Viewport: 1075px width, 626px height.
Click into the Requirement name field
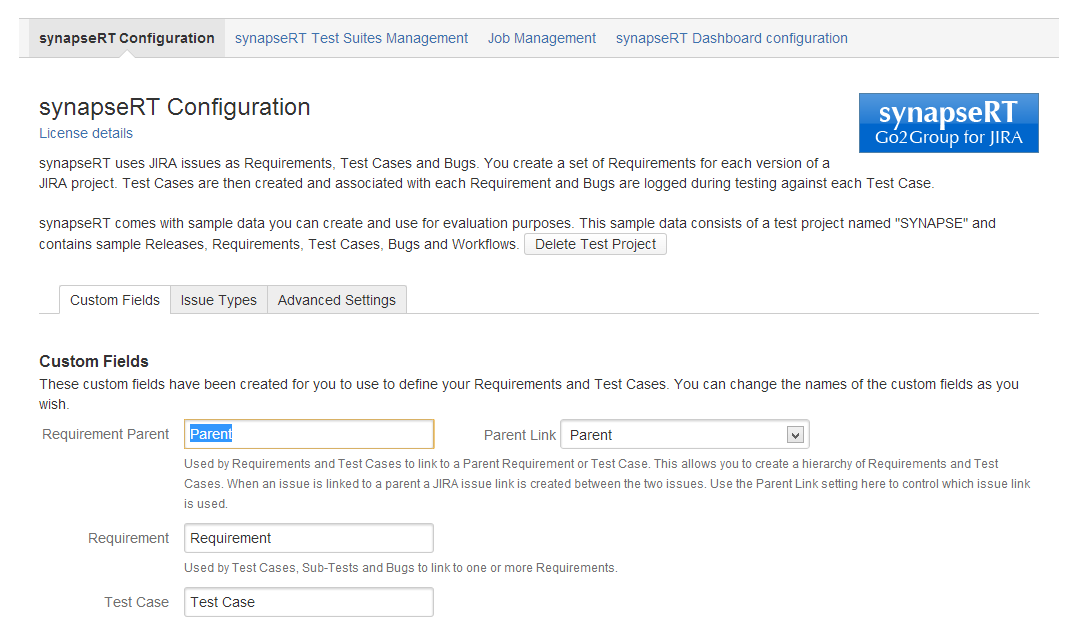click(x=309, y=538)
